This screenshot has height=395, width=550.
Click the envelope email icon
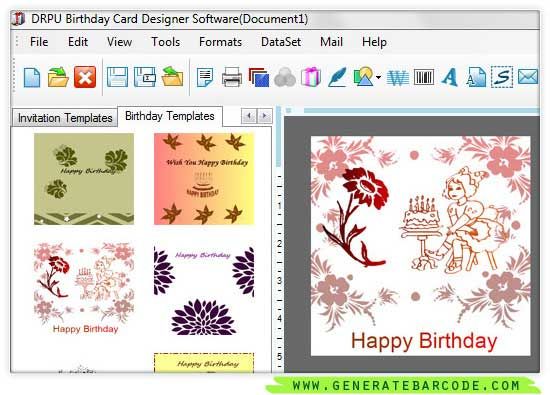tap(528, 77)
